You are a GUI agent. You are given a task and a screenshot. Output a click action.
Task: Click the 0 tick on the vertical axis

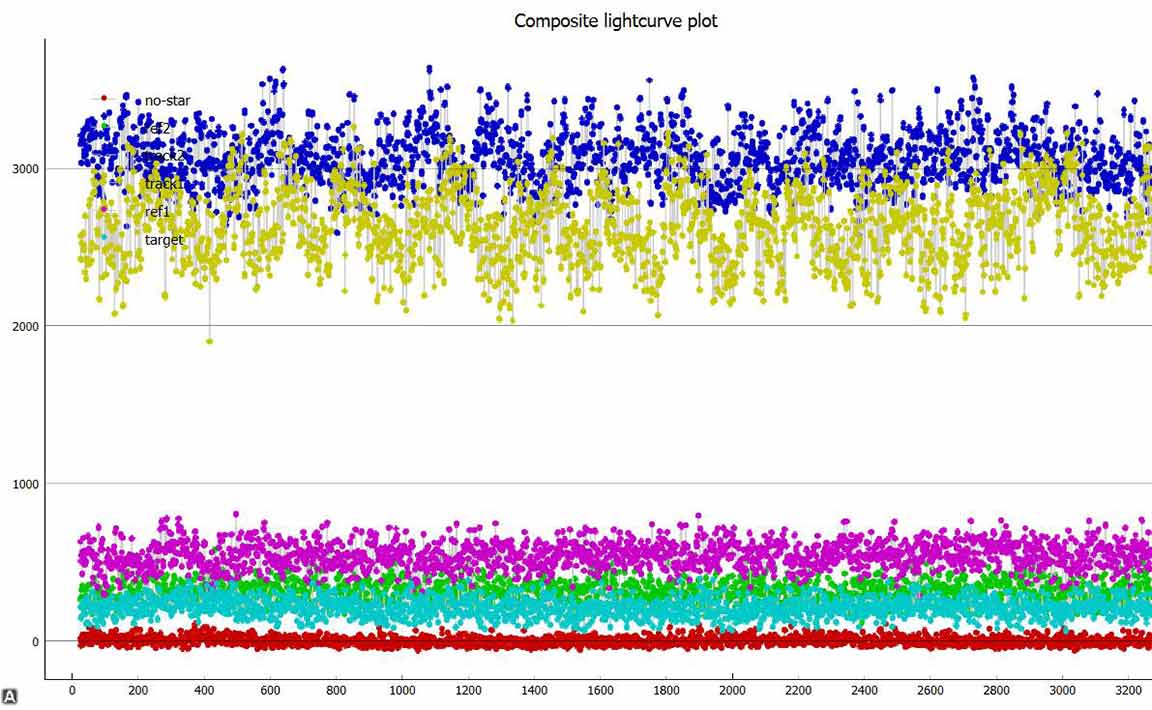coord(33,642)
